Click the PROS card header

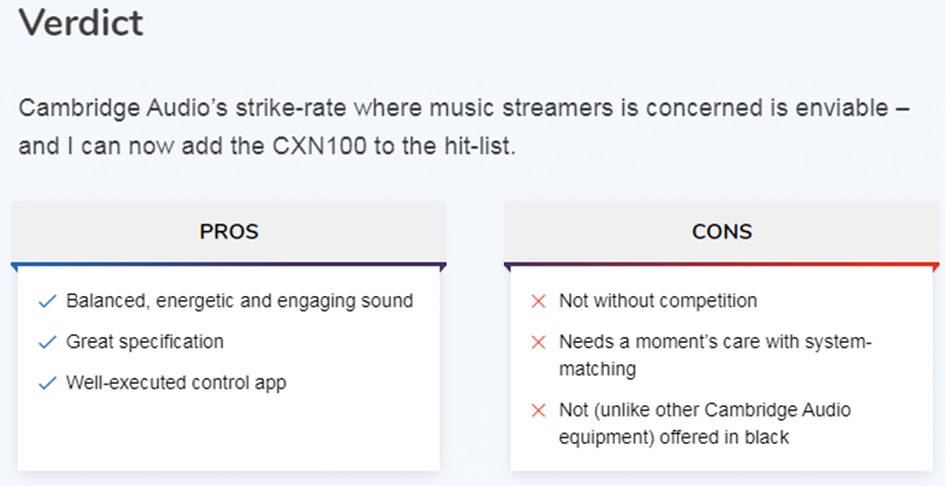pos(228,232)
